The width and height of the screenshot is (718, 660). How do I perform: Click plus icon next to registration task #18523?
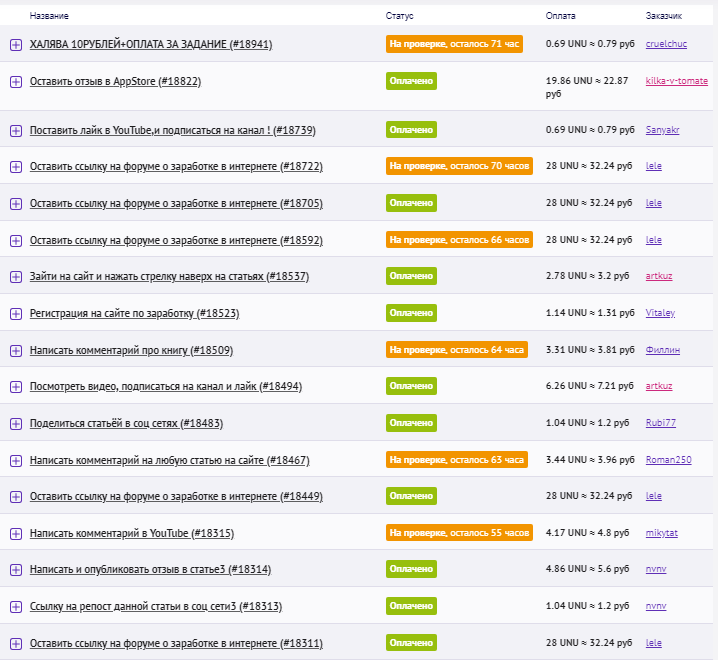coord(15,314)
